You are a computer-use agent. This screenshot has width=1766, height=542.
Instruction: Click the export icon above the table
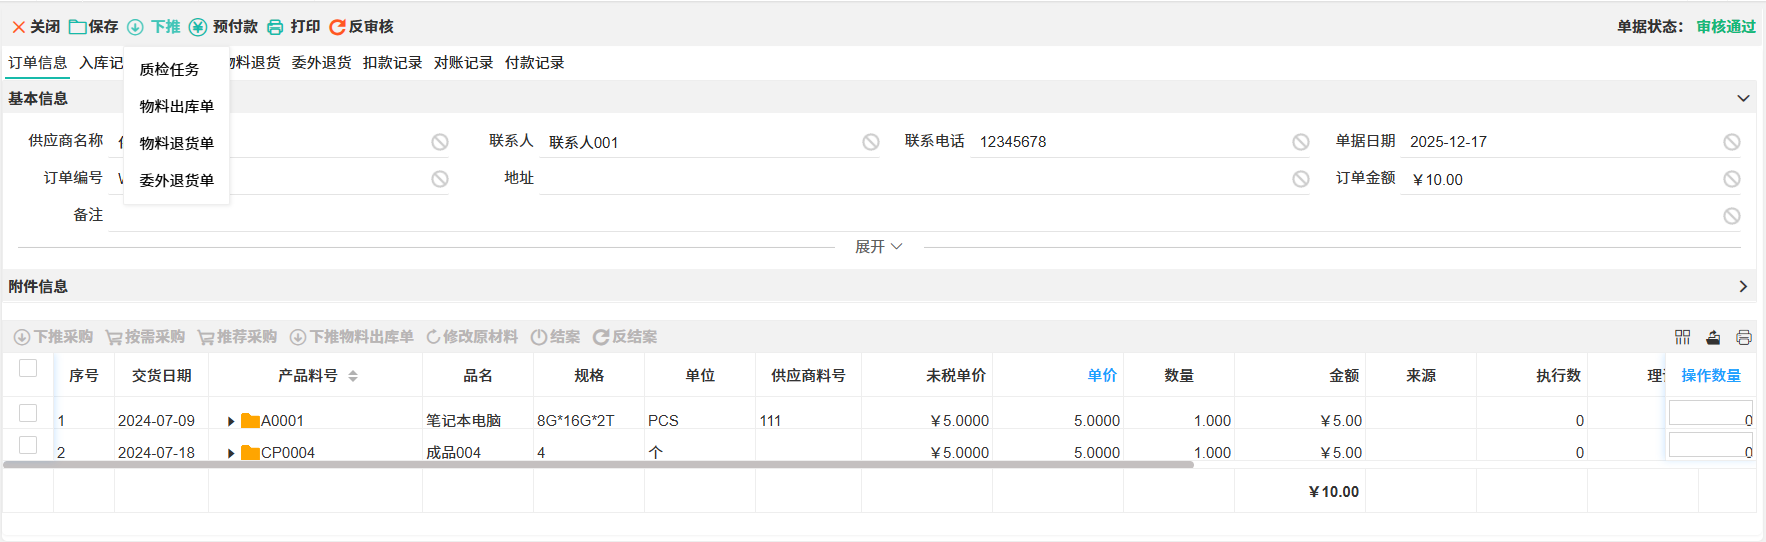[x=1713, y=337]
